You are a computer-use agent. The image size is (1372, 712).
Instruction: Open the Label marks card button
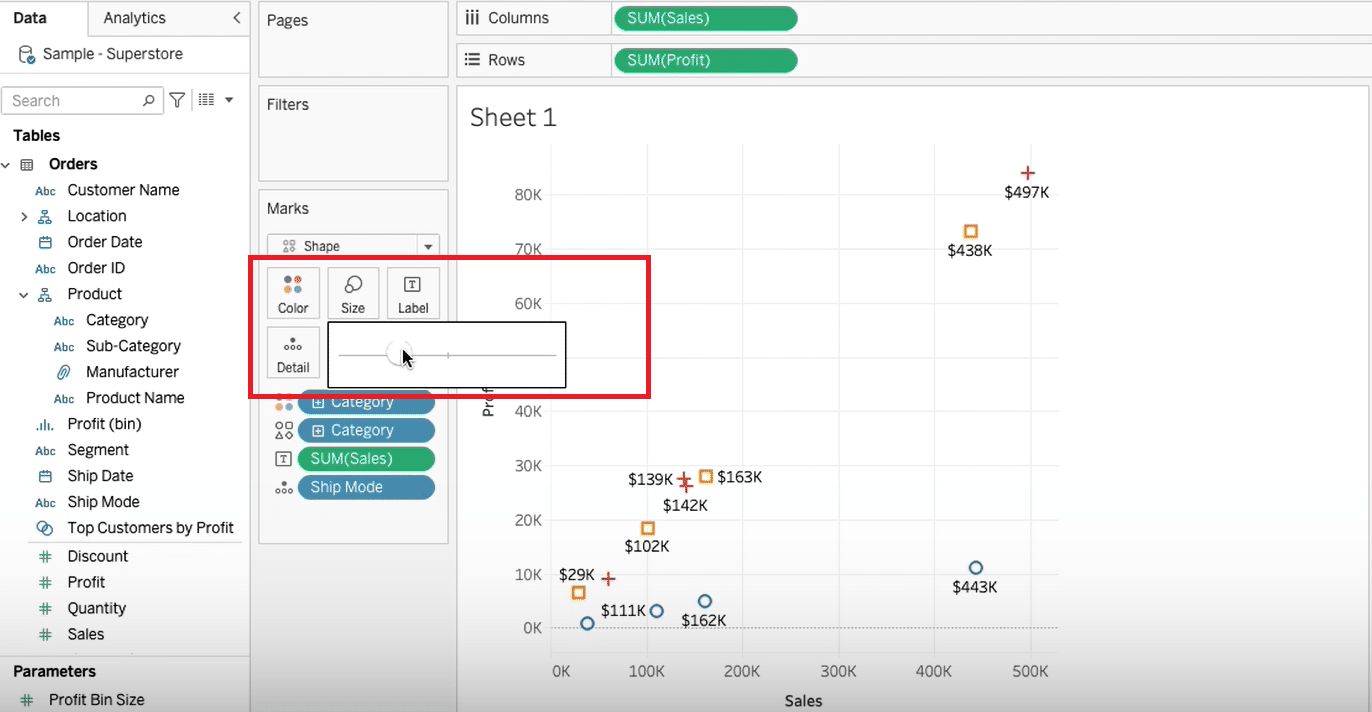coord(413,293)
